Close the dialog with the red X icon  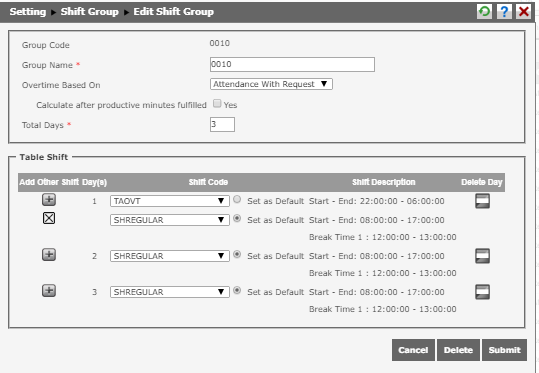[x=524, y=12]
